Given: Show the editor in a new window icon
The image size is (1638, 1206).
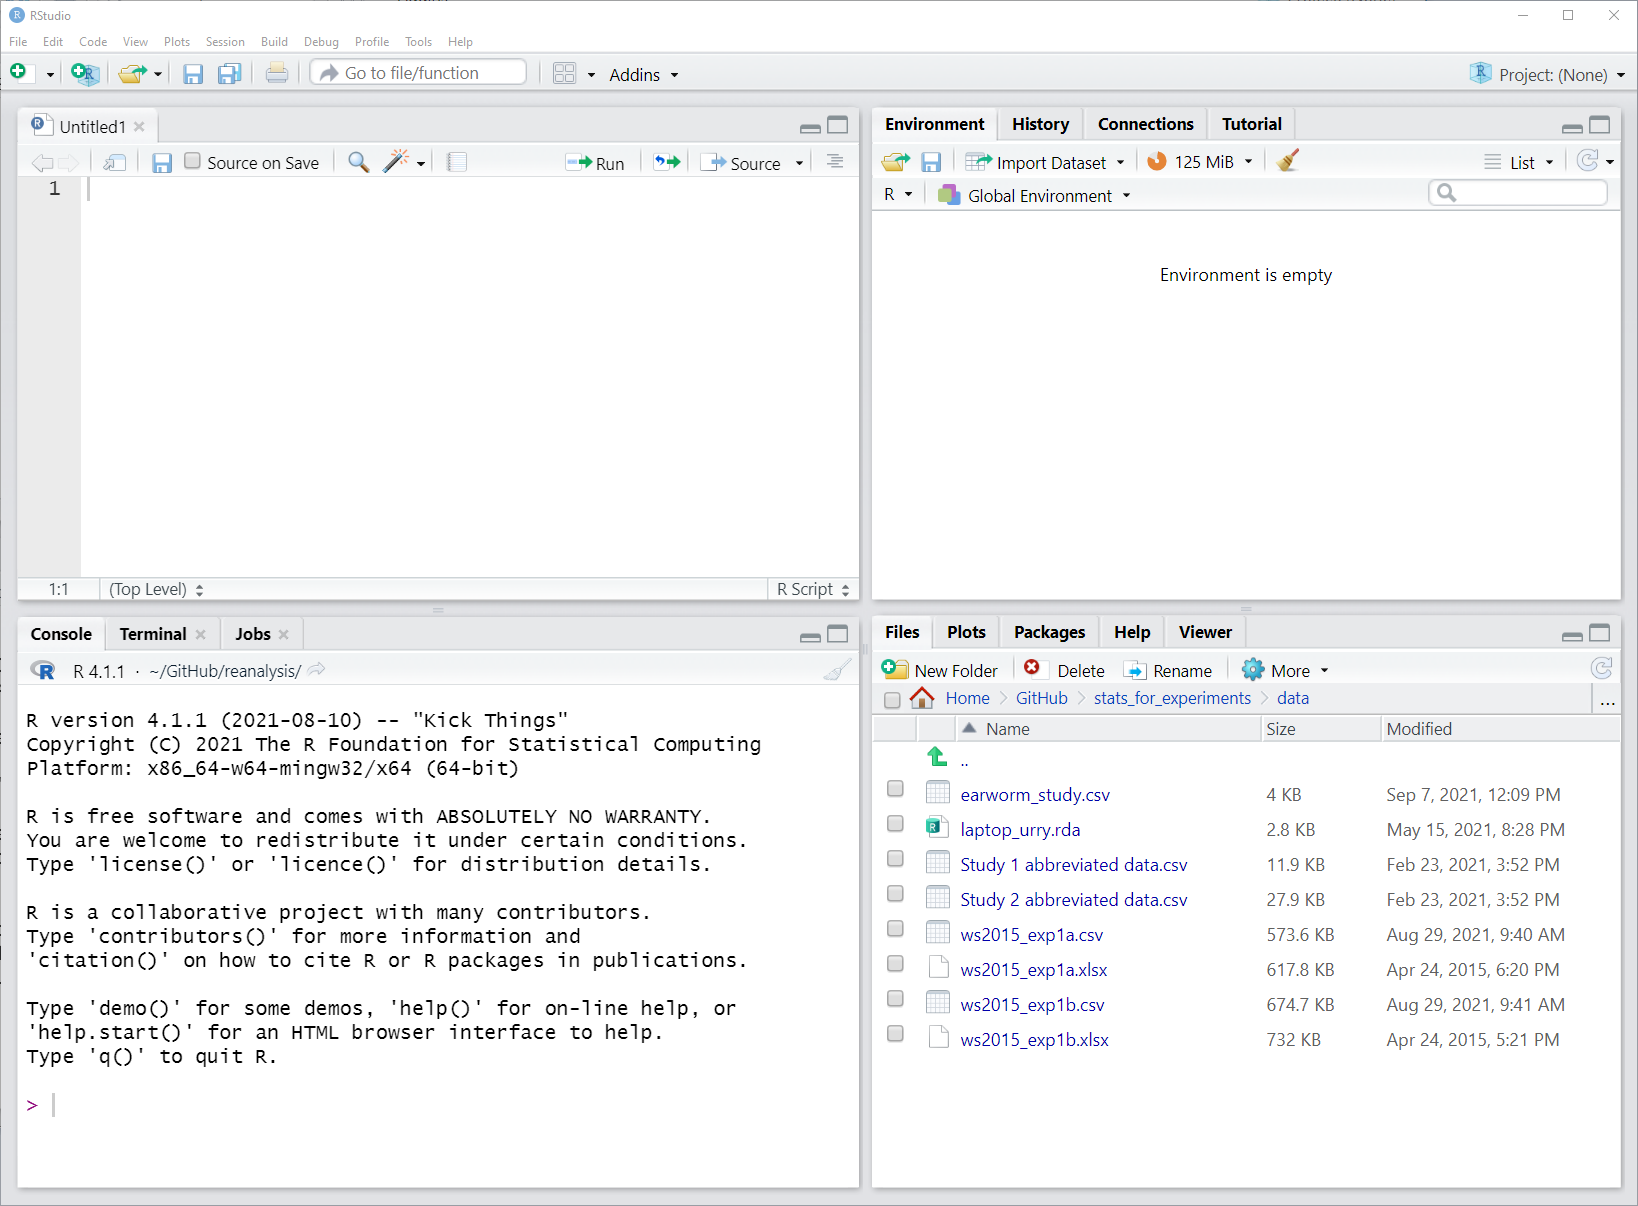Looking at the screenshot, I should coord(115,162).
